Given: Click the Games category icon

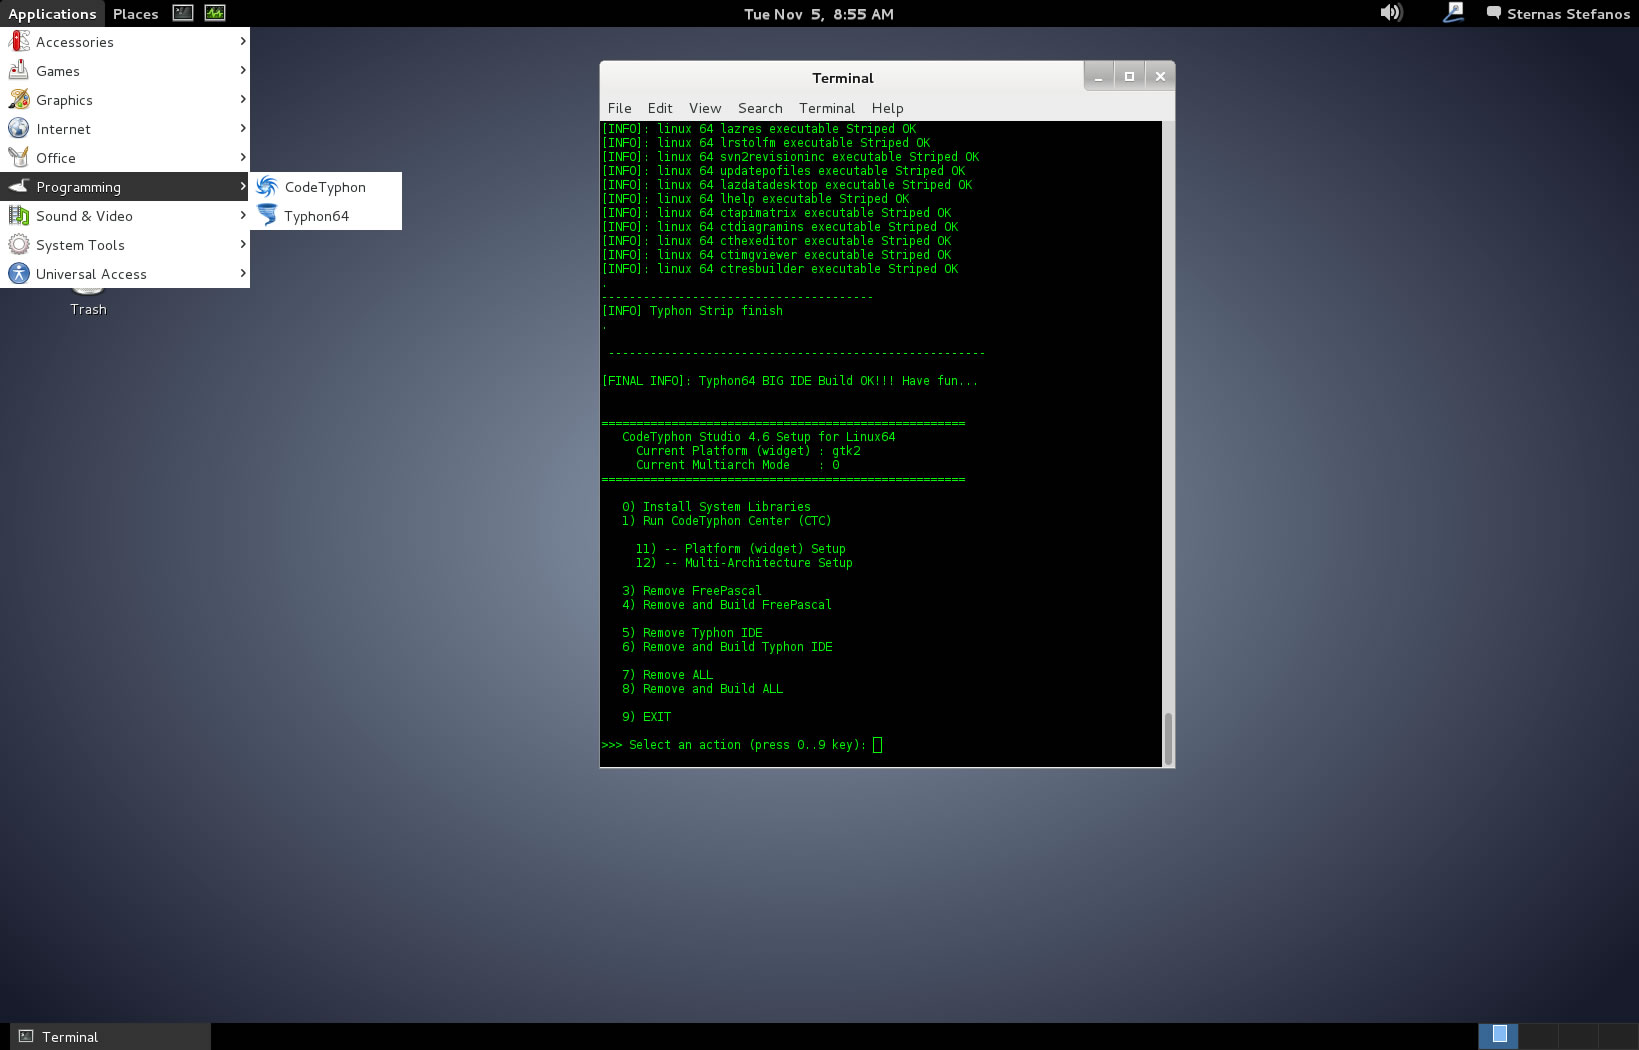Looking at the screenshot, I should [x=19, y=70].
